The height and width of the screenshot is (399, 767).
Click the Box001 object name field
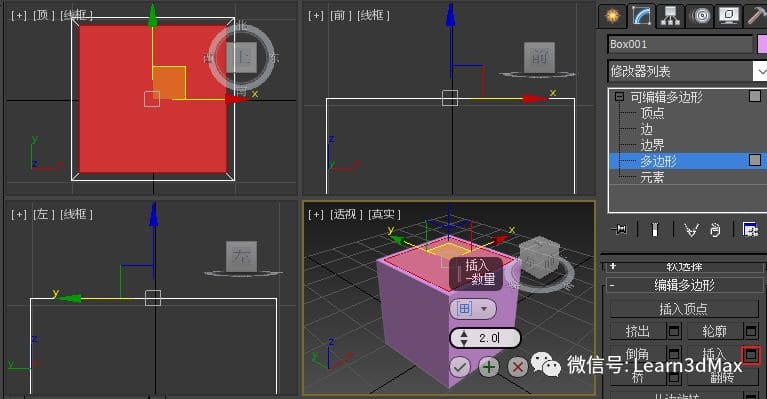click(x=680, y=44)
